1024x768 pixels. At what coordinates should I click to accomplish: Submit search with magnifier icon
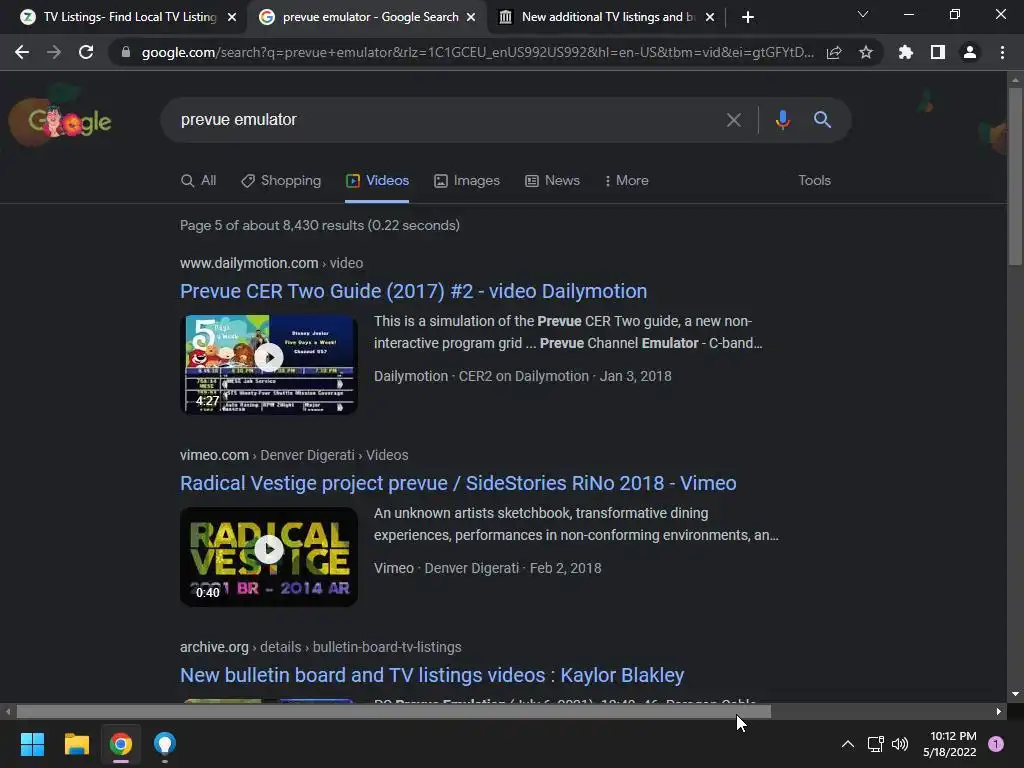(x=822, y=120)
